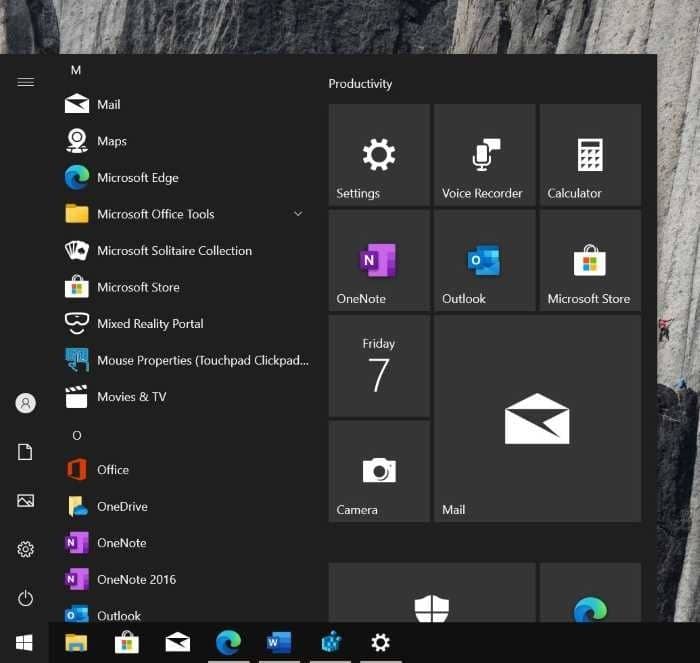700x663 pixels.
Task: Open Microsoft Store from the taskbar
Action: click(x=127, y=643)
